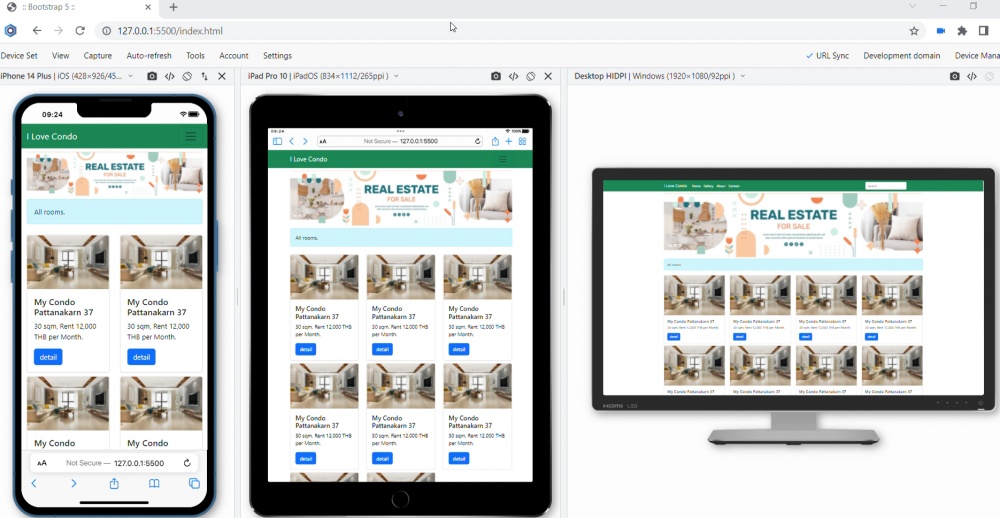Open the Tools menu
The width and height of the screenshot is (1000, 518).
point(195,56)
